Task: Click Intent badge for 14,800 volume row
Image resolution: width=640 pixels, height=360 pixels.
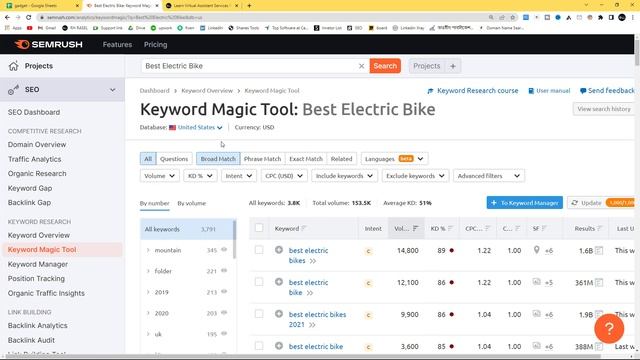Action: pos(368,251)
